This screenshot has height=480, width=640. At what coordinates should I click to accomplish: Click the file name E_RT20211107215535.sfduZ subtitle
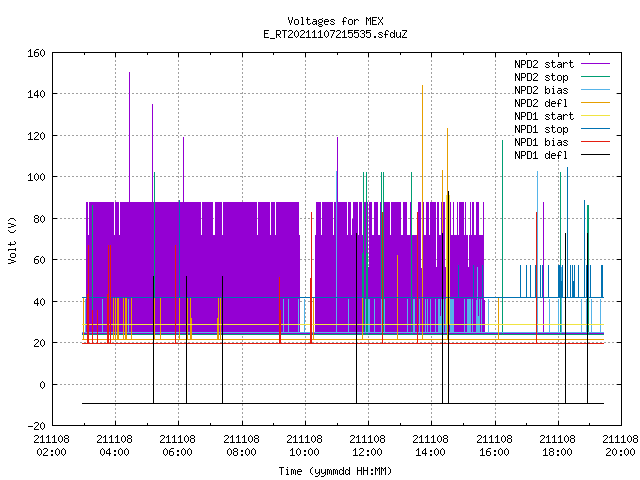[335, 34]
